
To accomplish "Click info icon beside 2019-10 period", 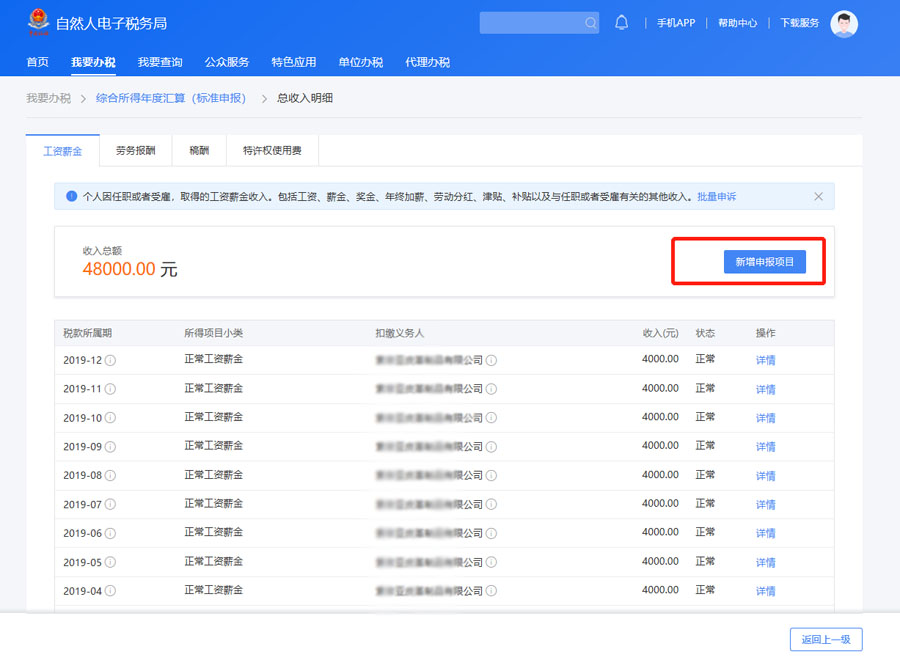I will pos(111,418).
